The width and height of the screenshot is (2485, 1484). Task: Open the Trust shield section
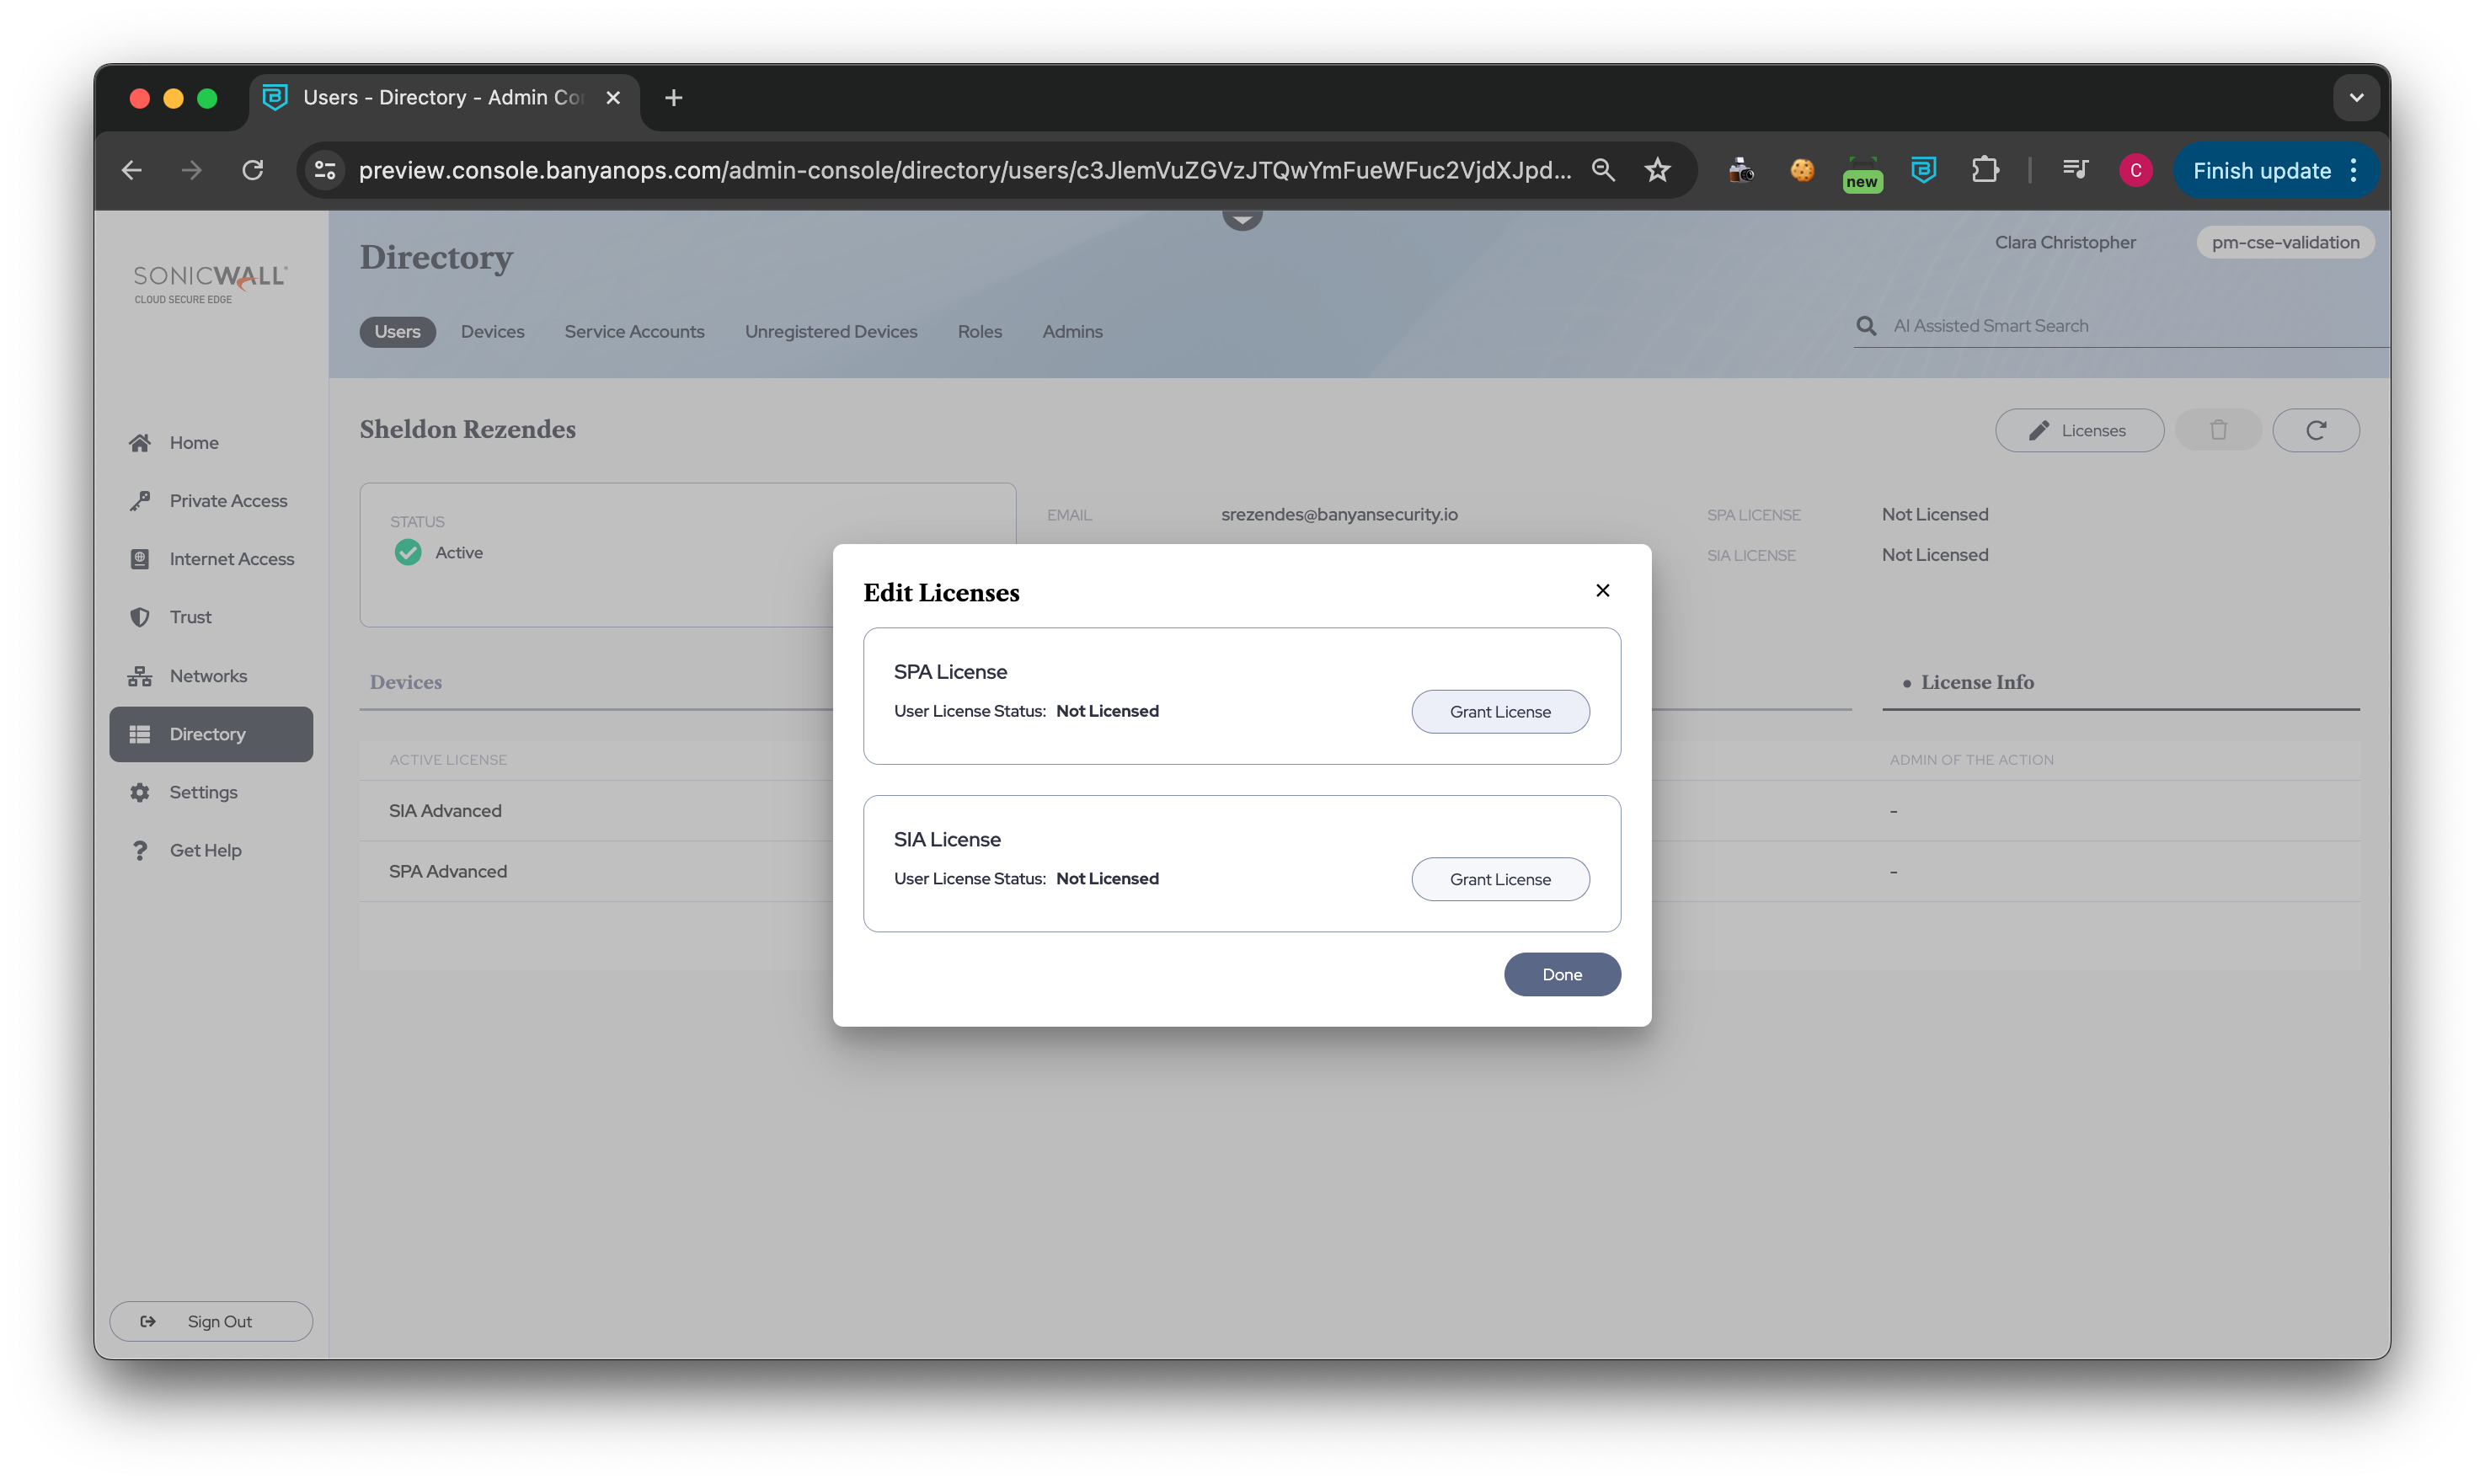pyautogui.click(x=190, y=617)
